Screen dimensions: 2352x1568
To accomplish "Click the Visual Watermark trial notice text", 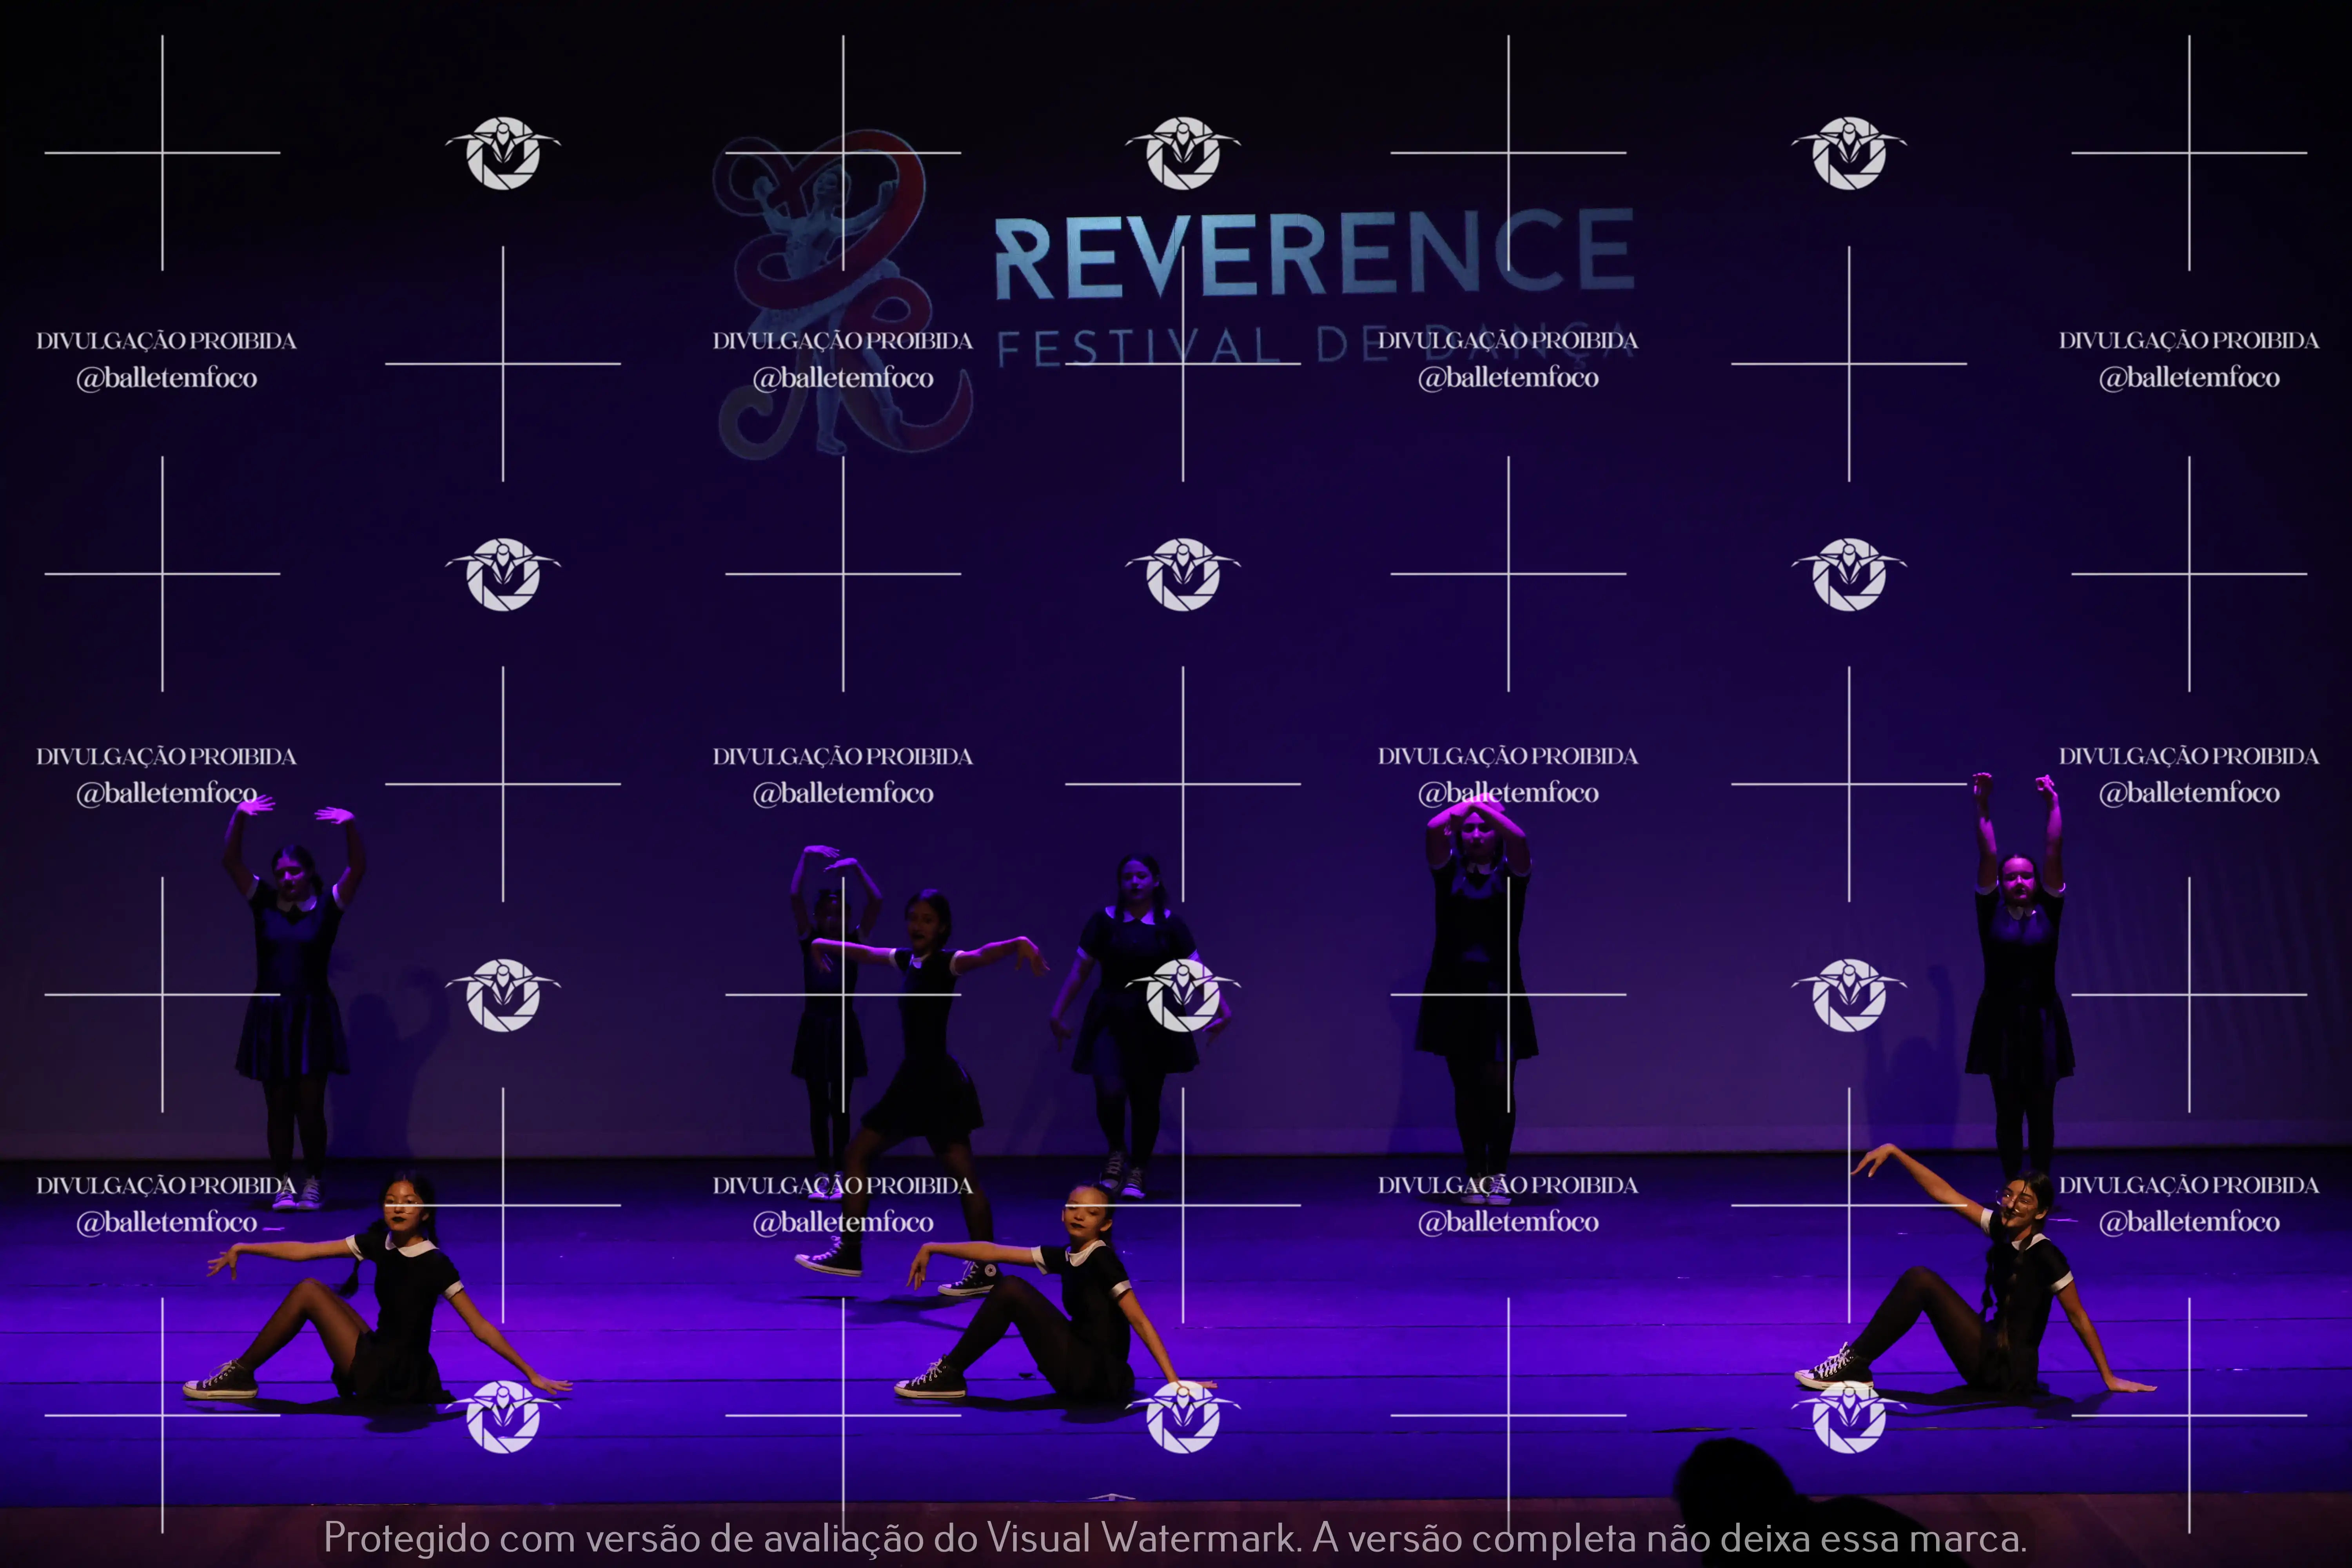I will pyautogui.click(x=1175, y=1538).
